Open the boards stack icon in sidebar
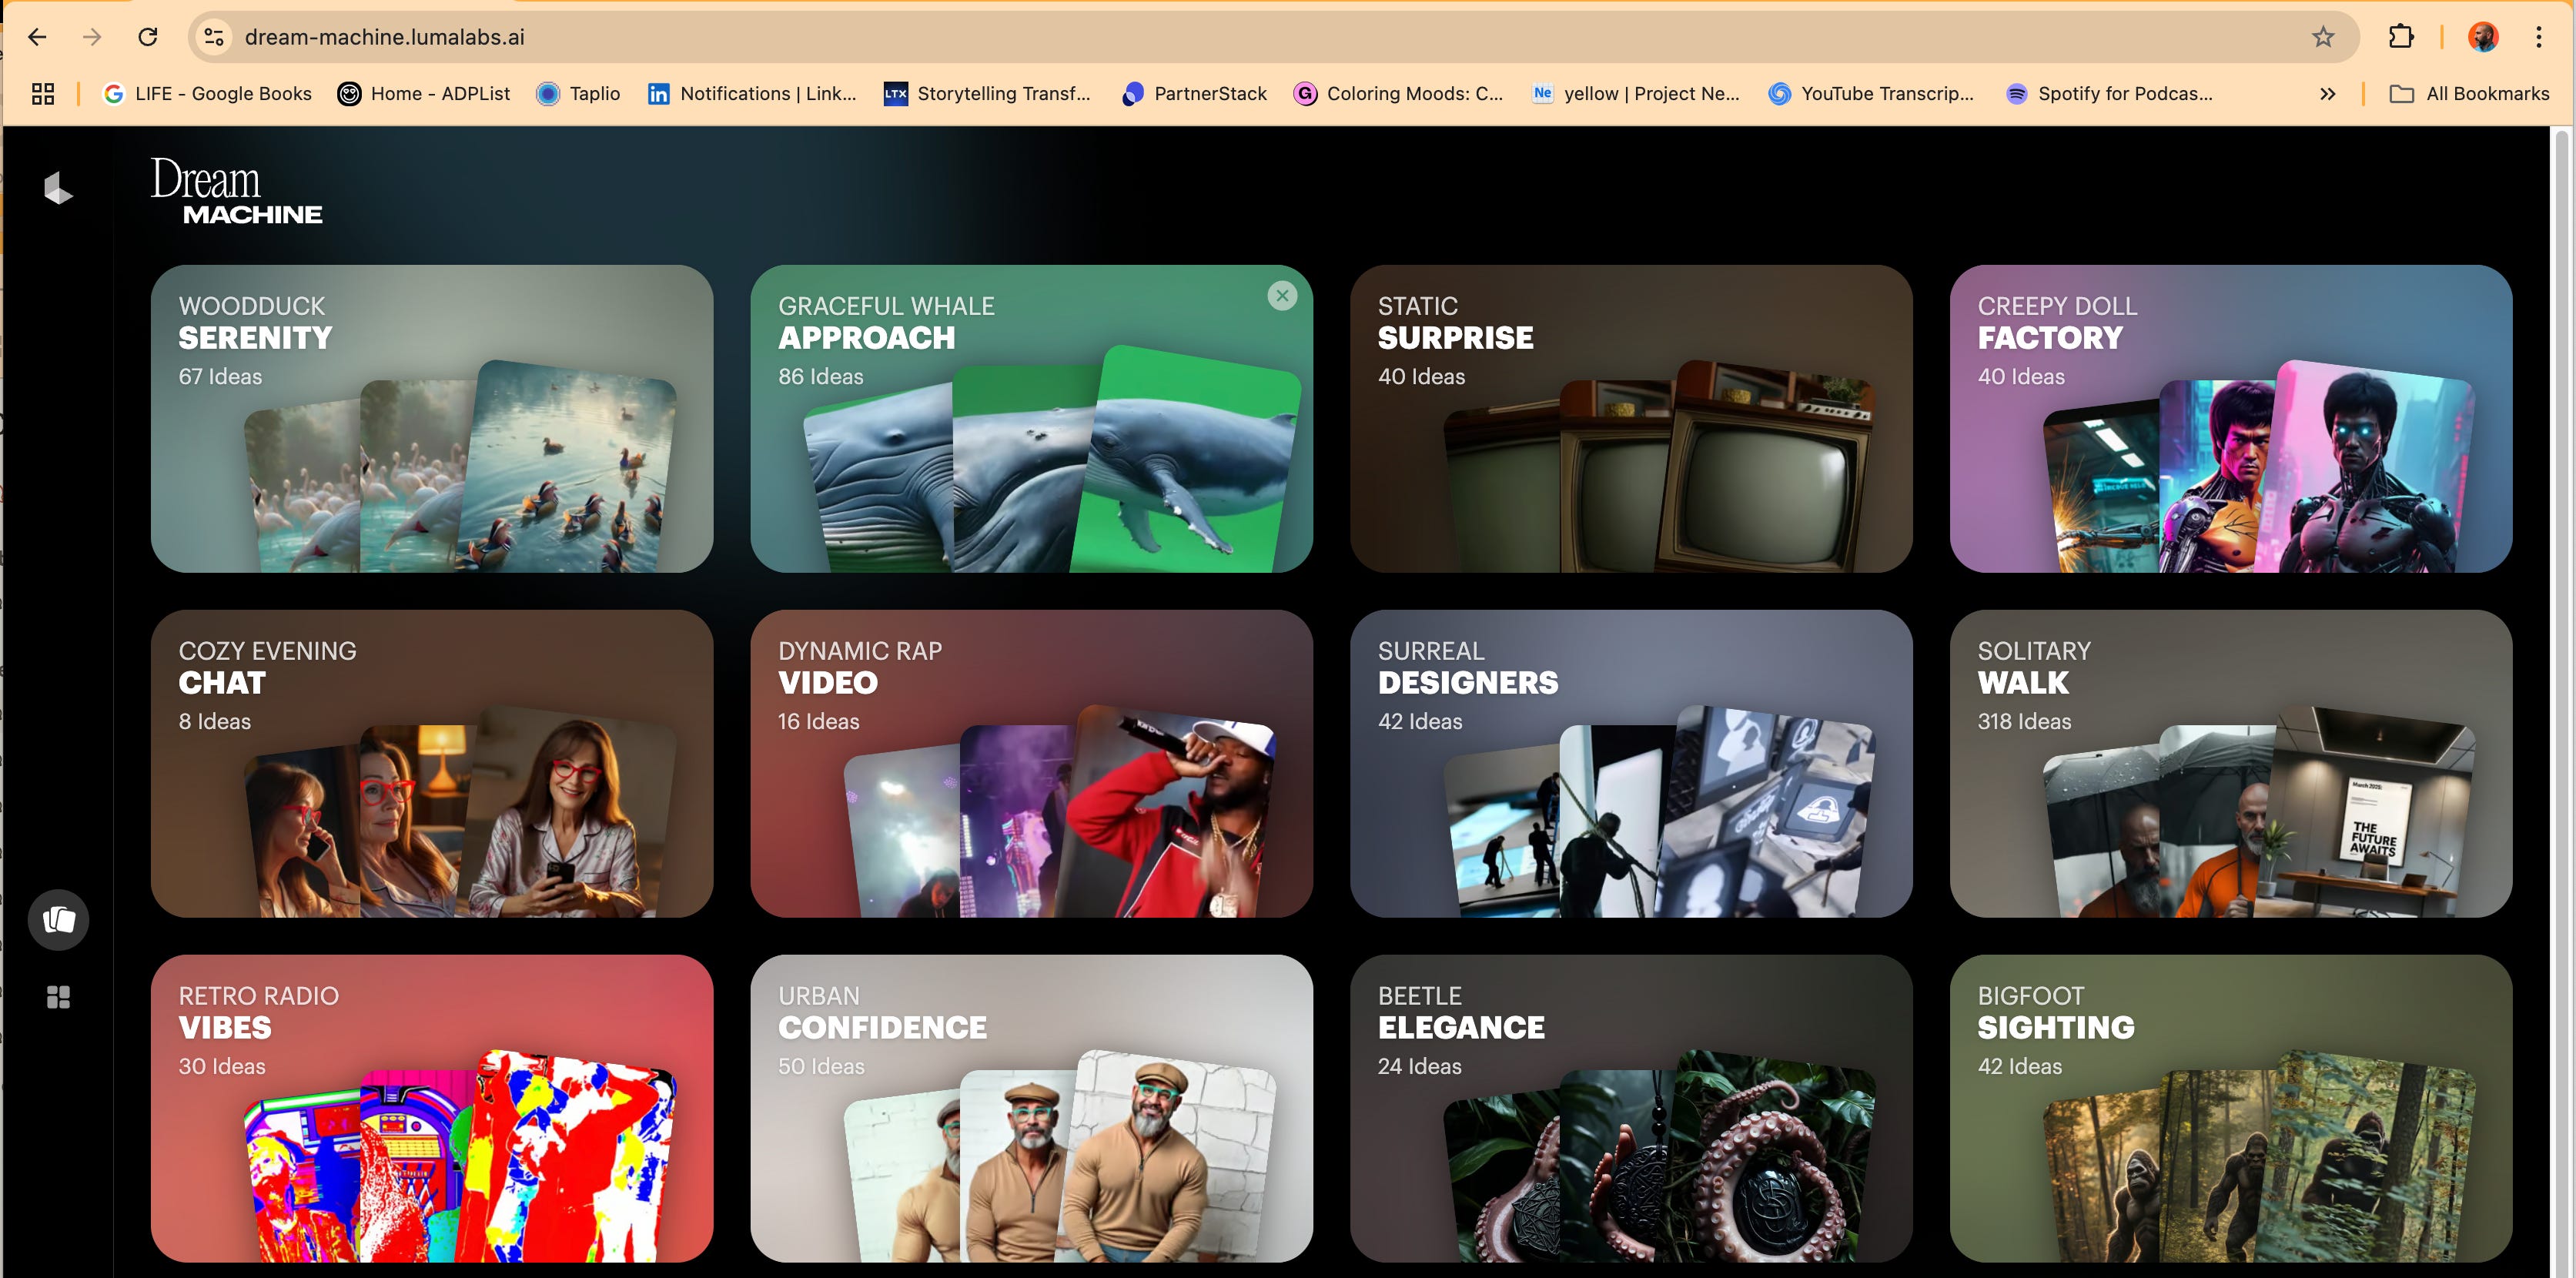The width and height of the screenshot is (2576, 1278). point(58,919)
